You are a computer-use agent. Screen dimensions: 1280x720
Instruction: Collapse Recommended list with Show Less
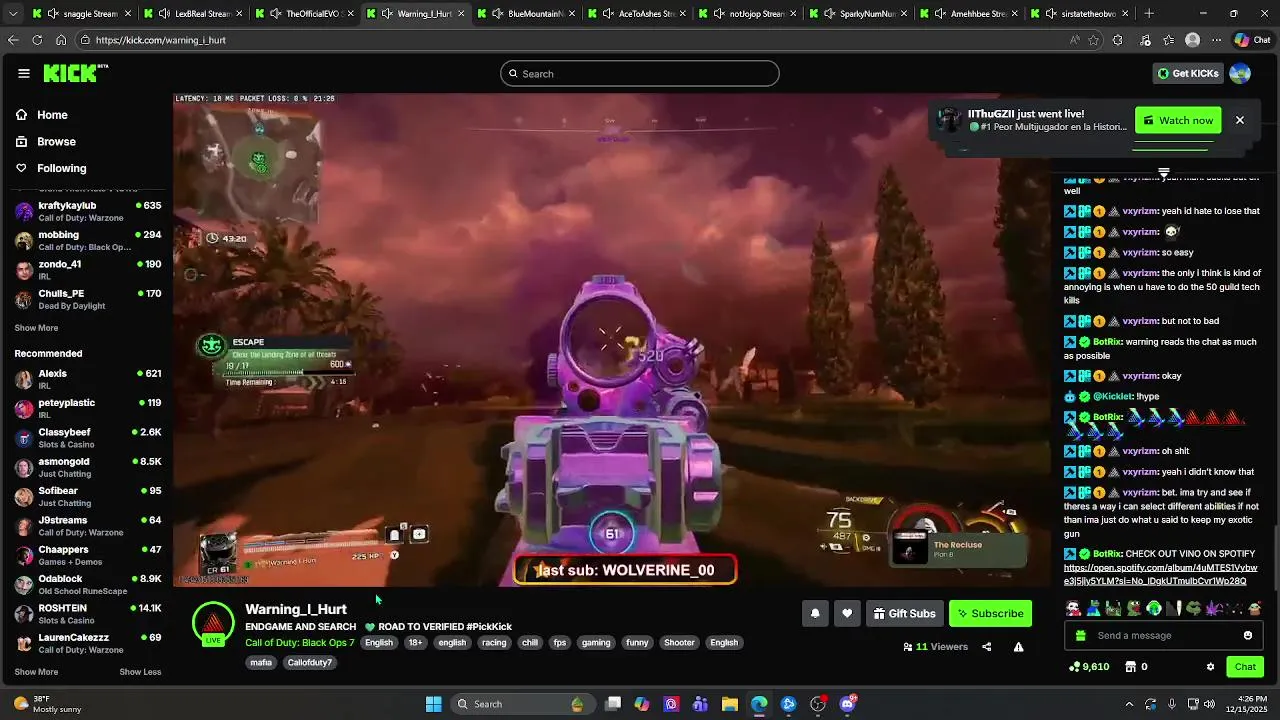[140, 672]
